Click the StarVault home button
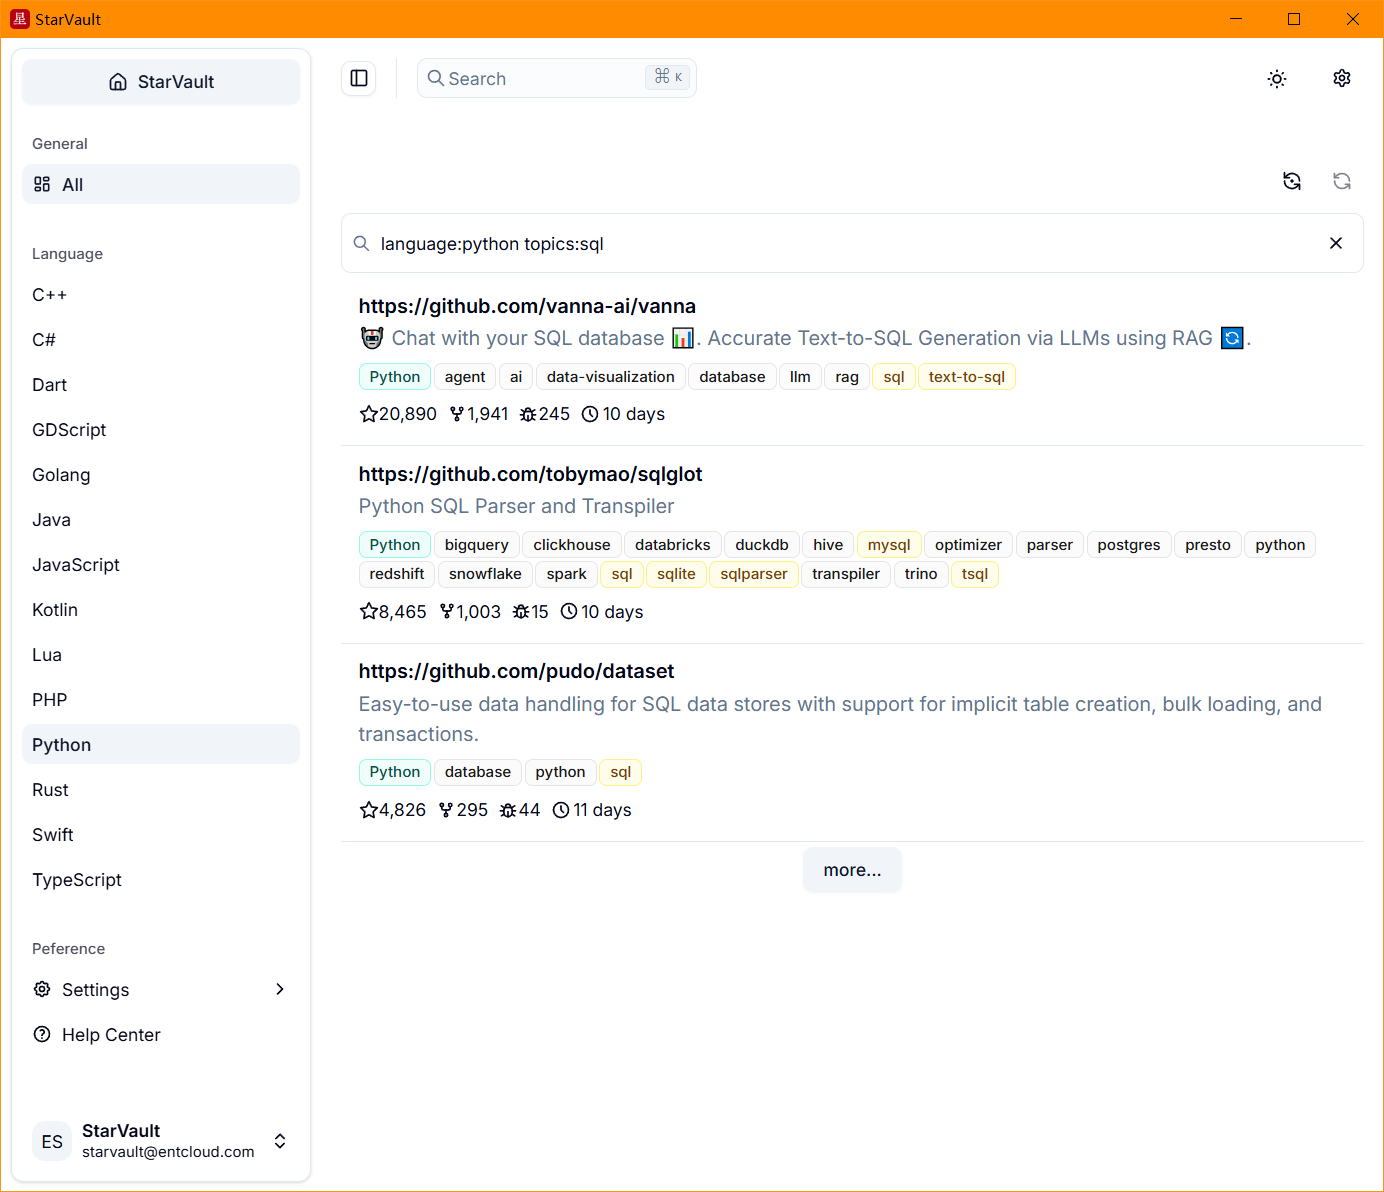This screenshot has height=1192, width=1384. pos(161,82)
